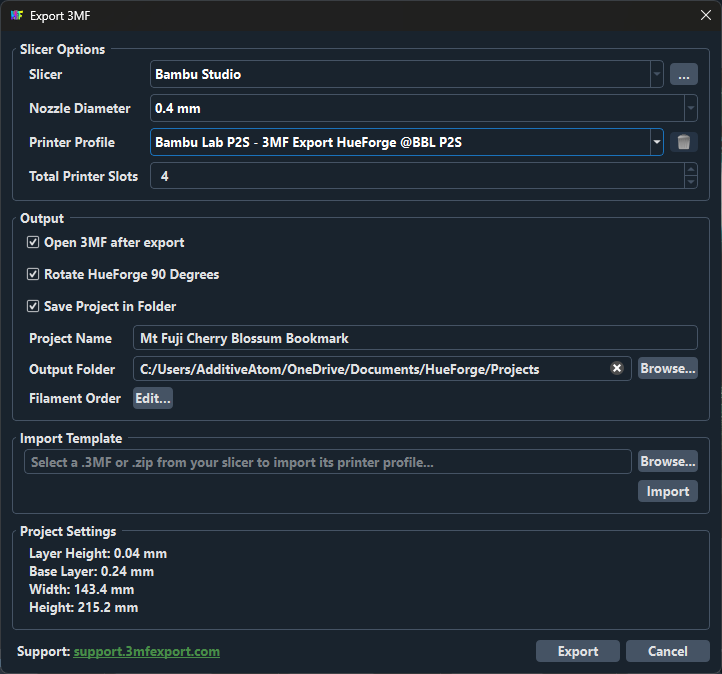Click the trash icon beside Printer Profile
Viewport: 722px width, 674px height.
[683, 142]
